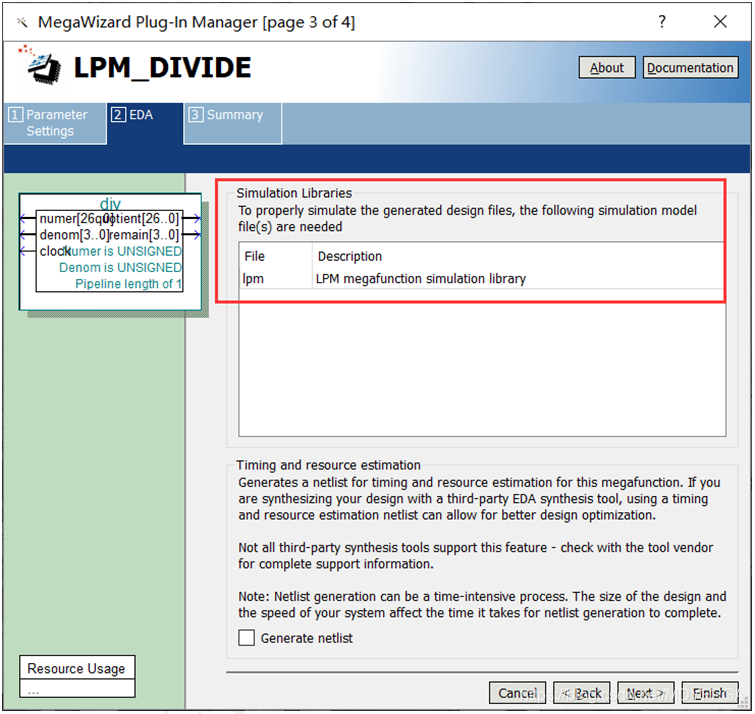This screenshot has width=755, height=714.
Task: Click the Pipeline length of 1 label
Action: click(128, 284)
